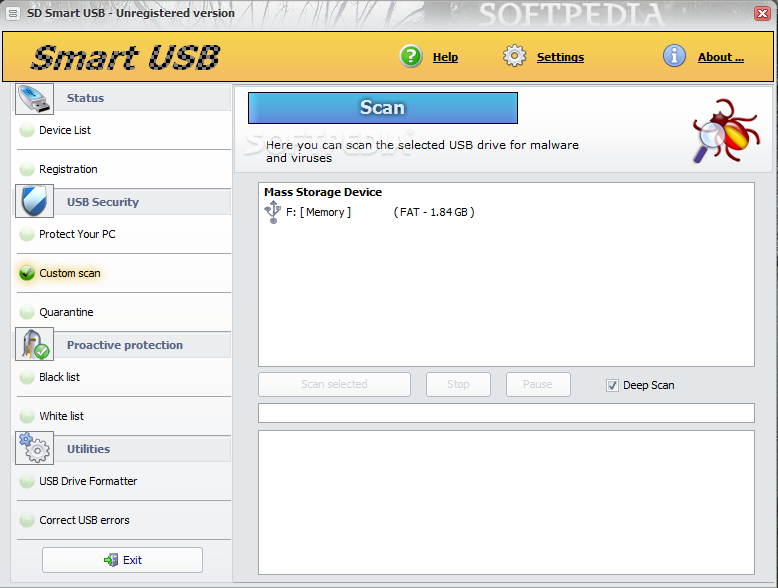The image size is (778, 588).
Task: Click the bug magnifier scan icon
Action: point(725,131)
